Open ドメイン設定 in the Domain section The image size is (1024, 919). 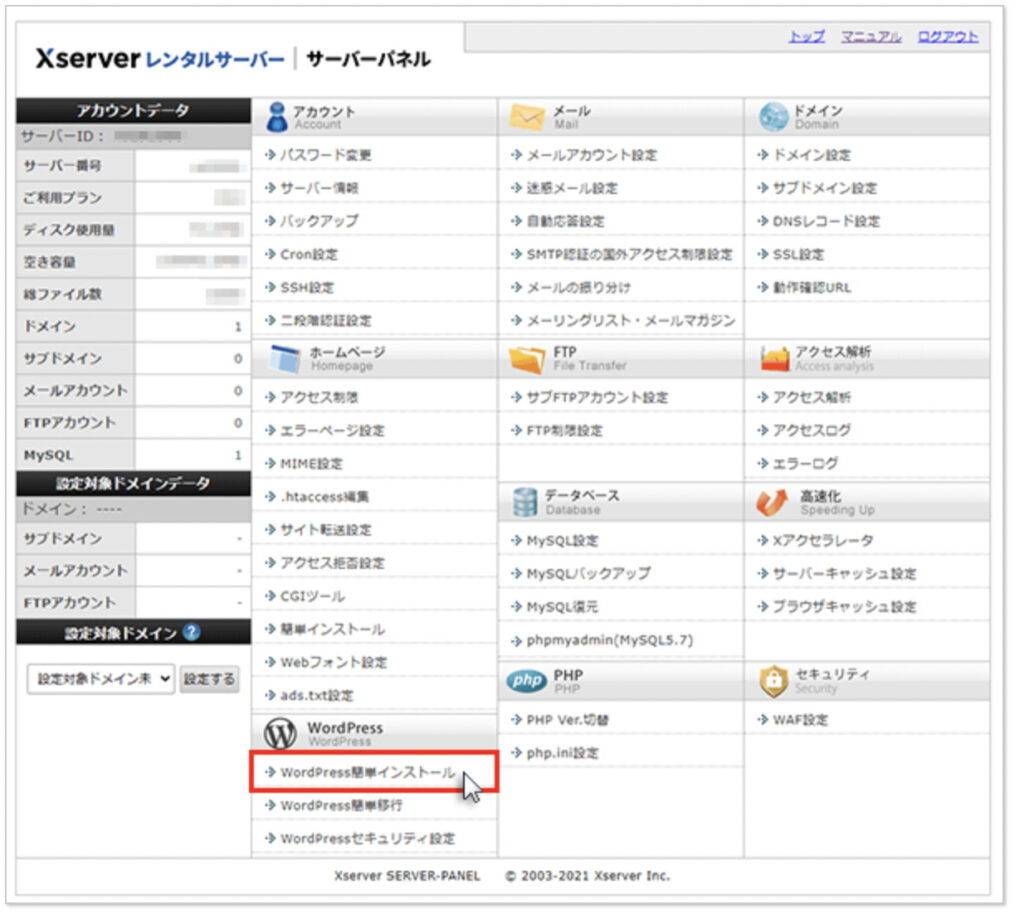click(x=812, y=155)
